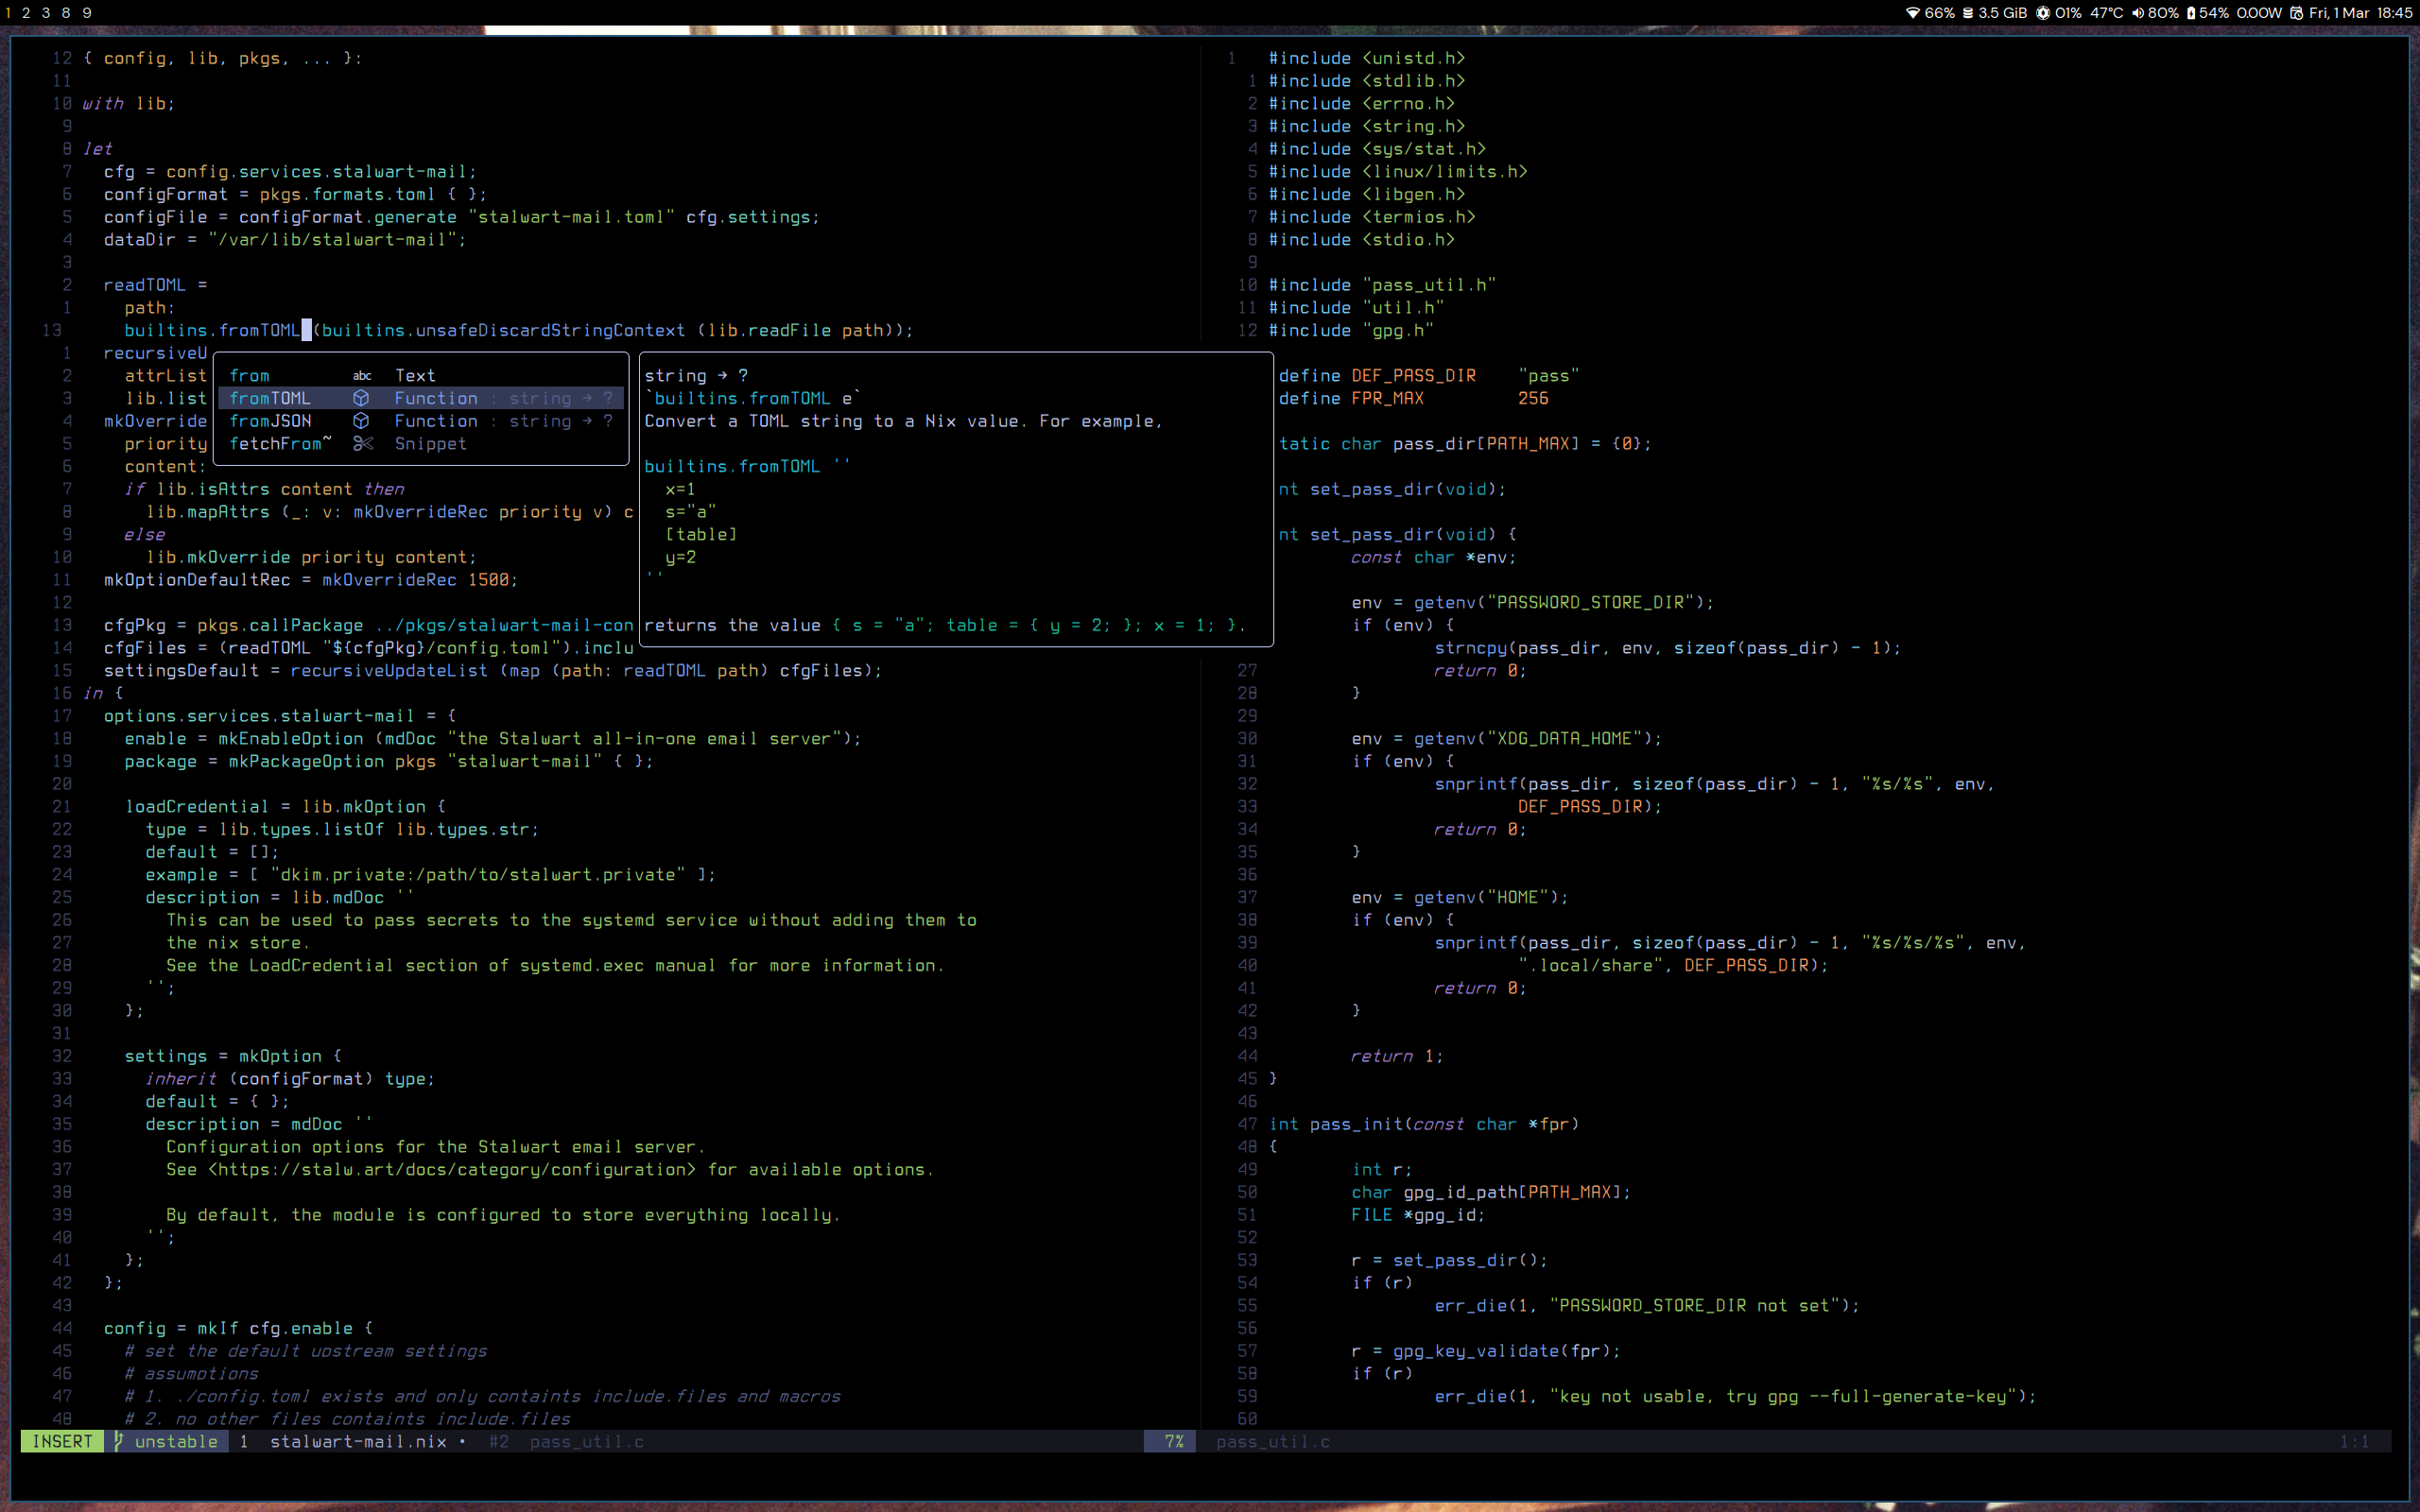2420x1512 pixels.
Task: Click the 7% scroll position indicator
Action: click(x=1173, y=1441)
